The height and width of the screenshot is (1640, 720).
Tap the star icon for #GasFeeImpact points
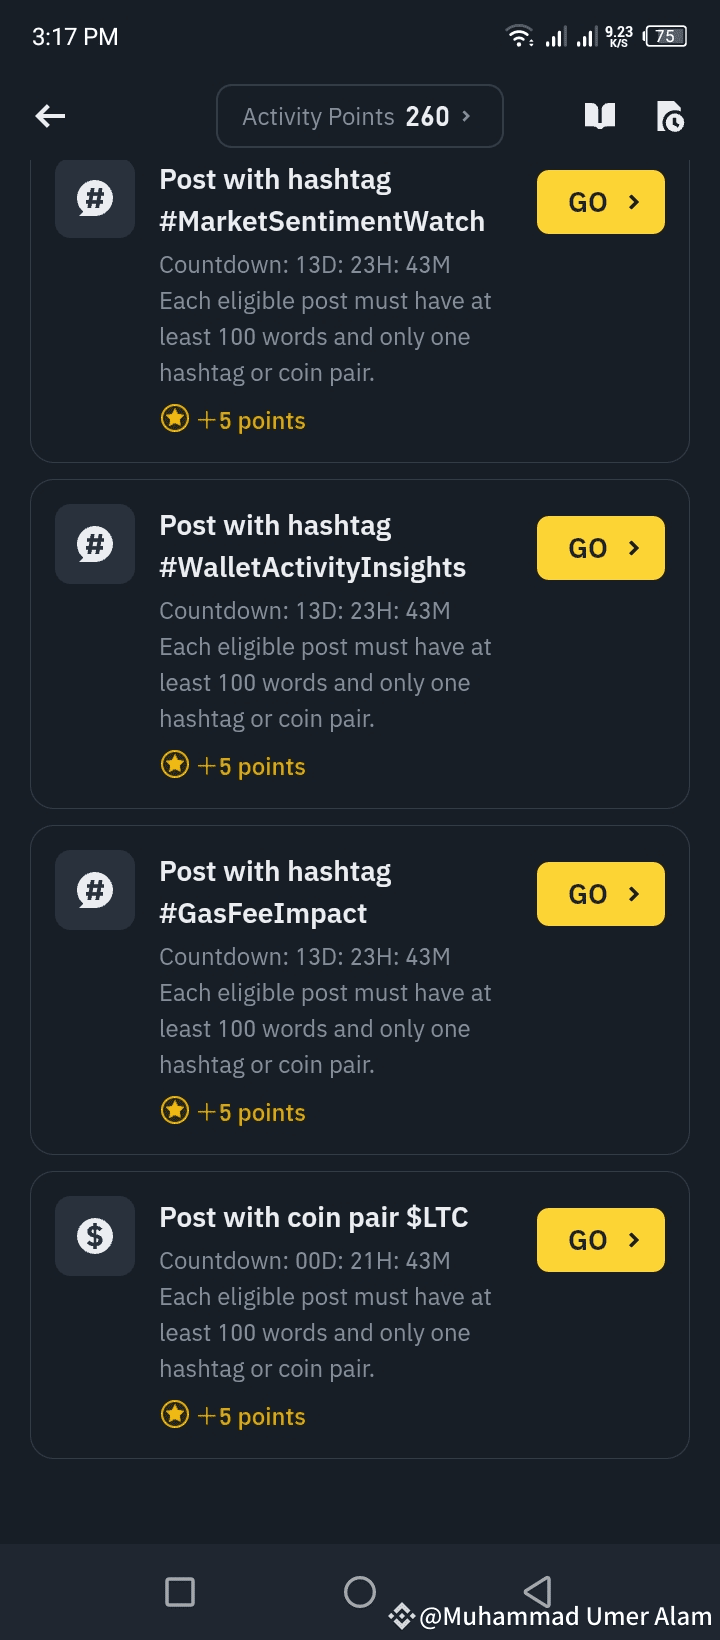coord(175,1111)
